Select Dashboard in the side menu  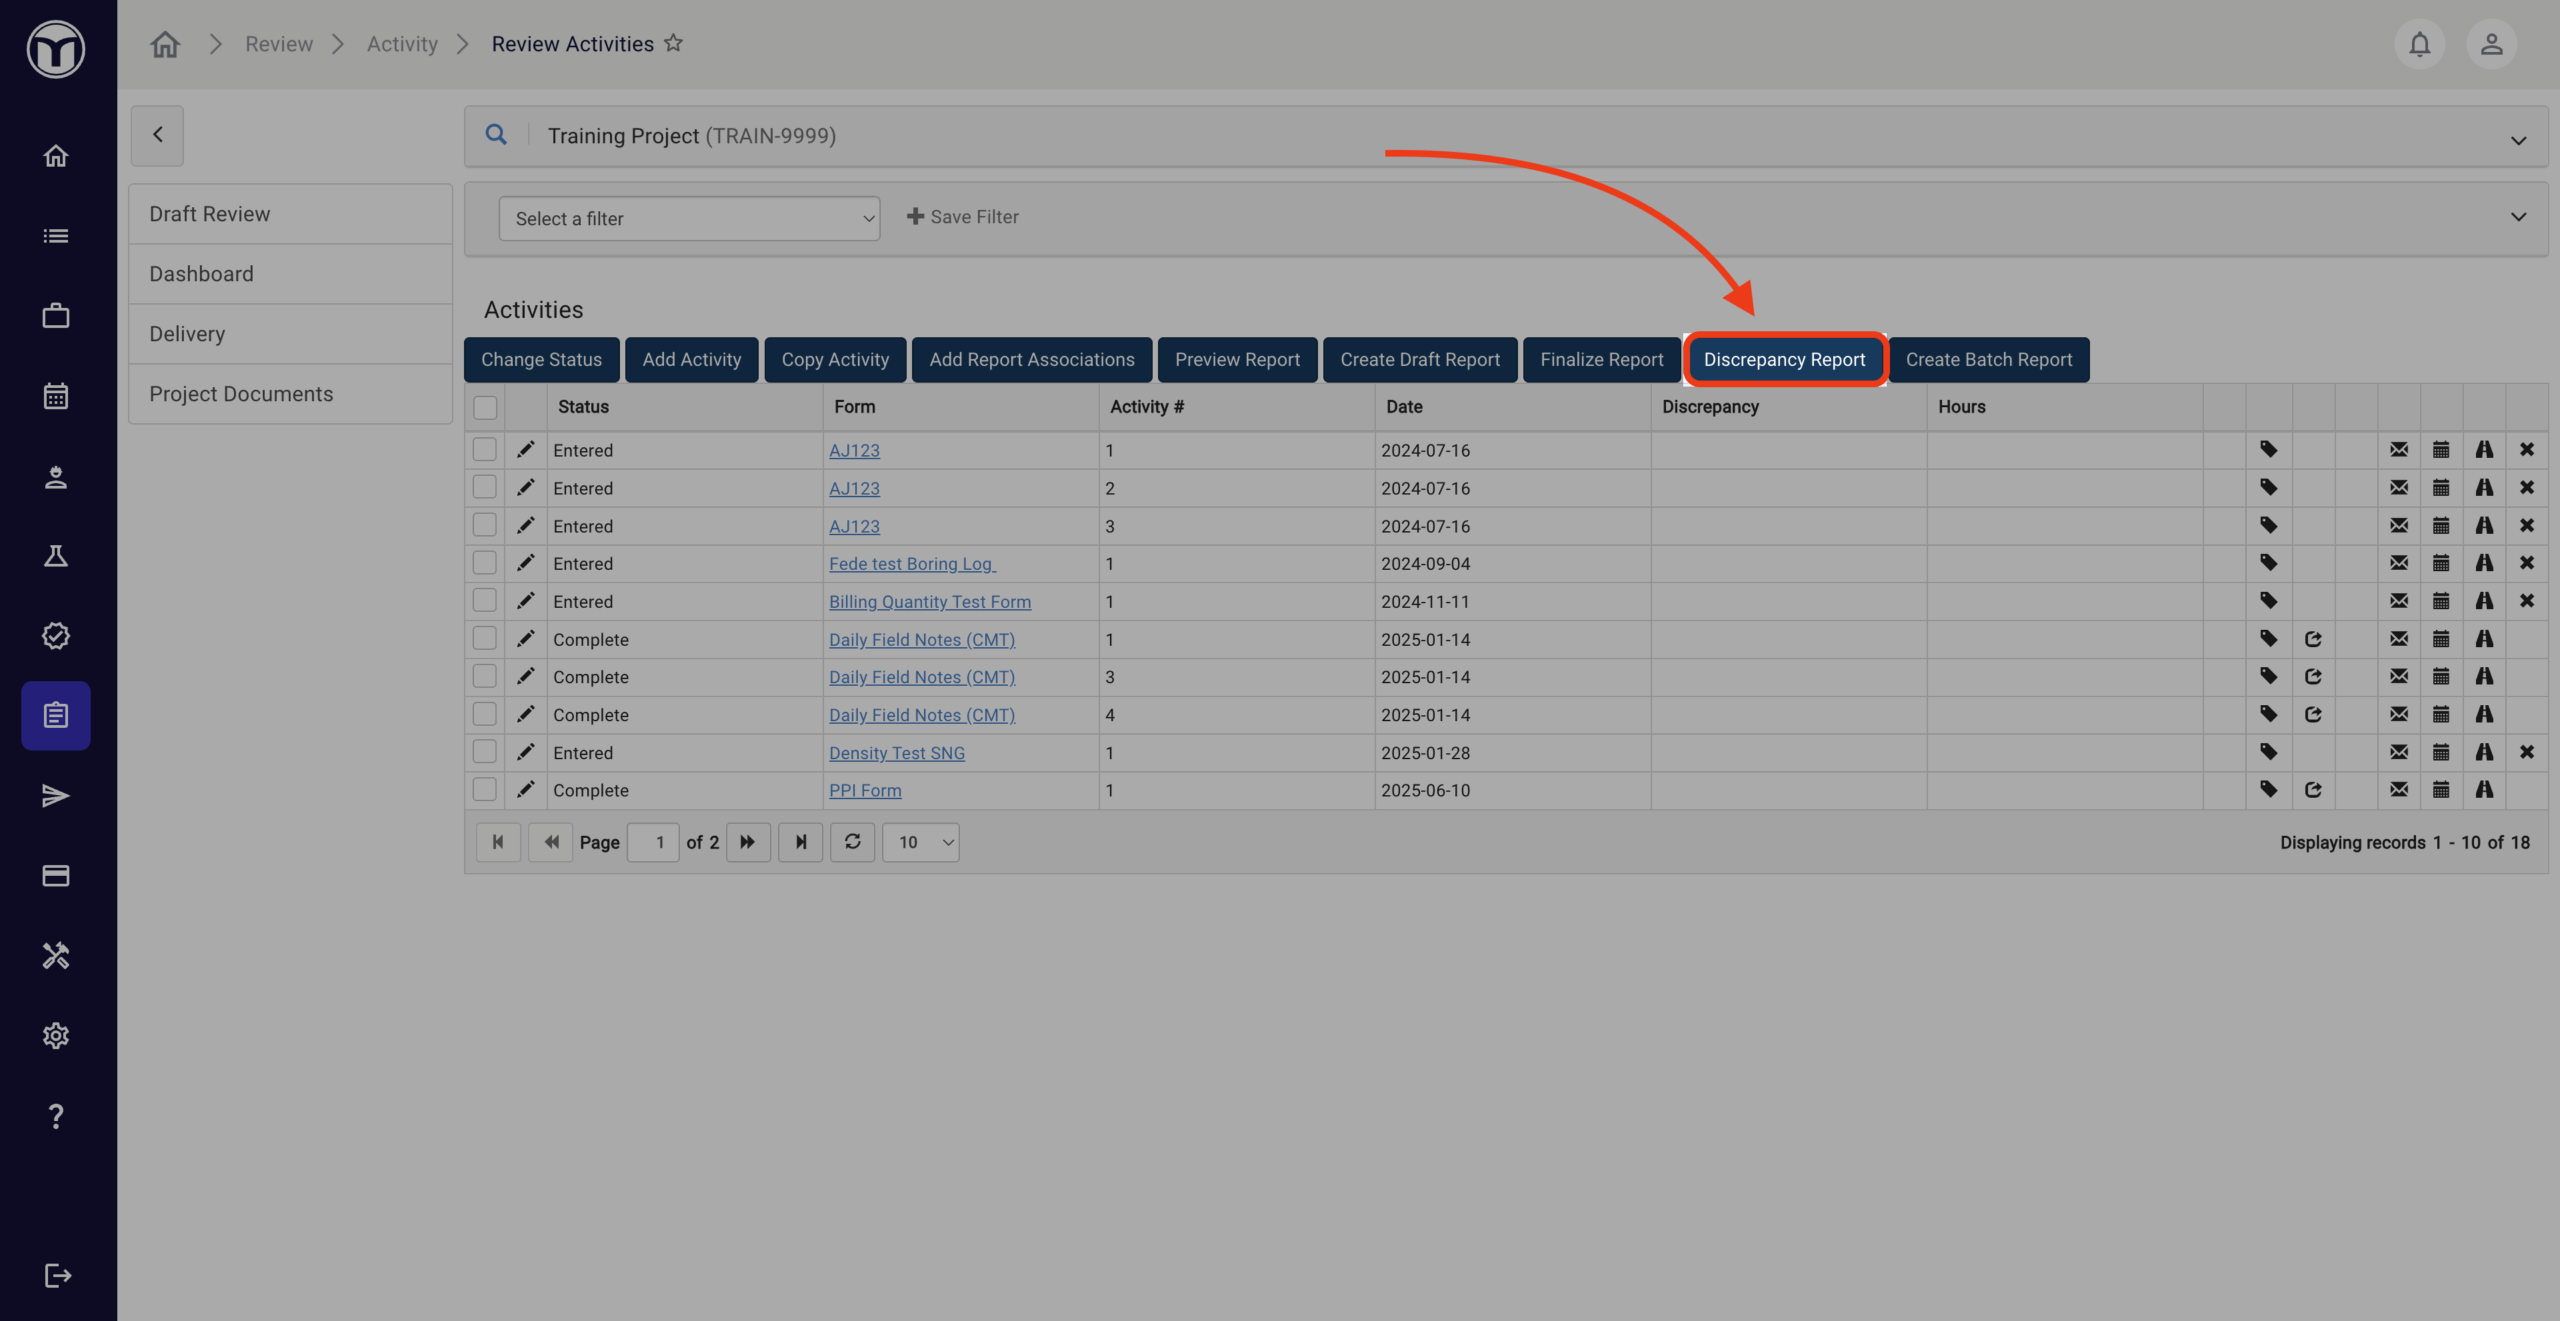(x=201, y=274)
